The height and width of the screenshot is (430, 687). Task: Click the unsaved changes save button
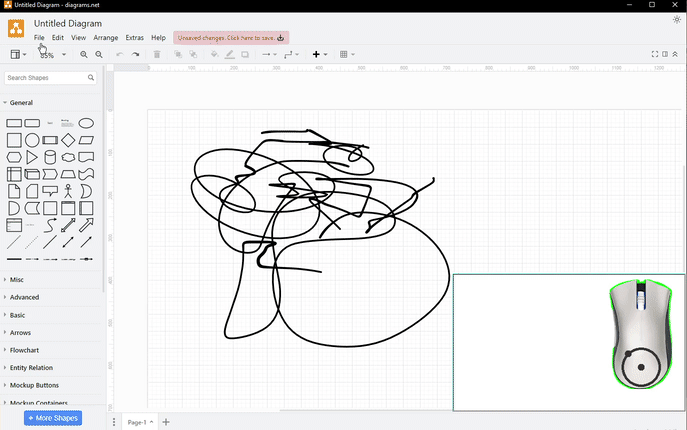point(231,38)
